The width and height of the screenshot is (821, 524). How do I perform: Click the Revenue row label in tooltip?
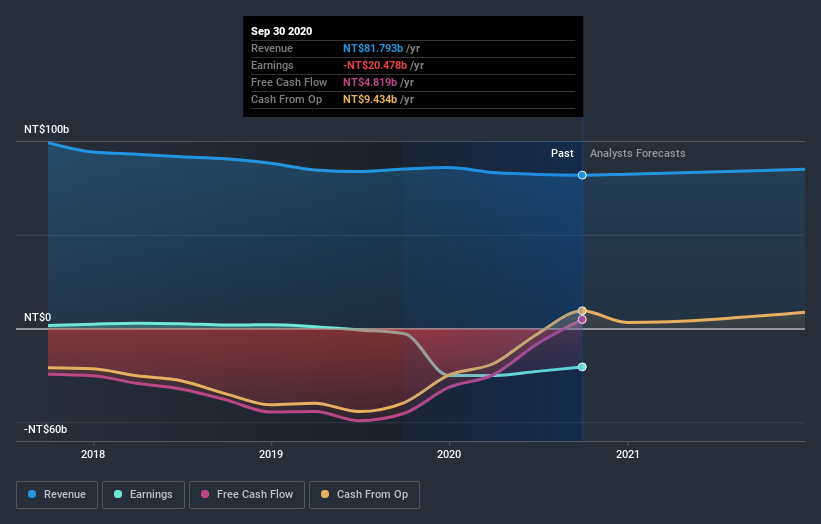tap(272, 48)
